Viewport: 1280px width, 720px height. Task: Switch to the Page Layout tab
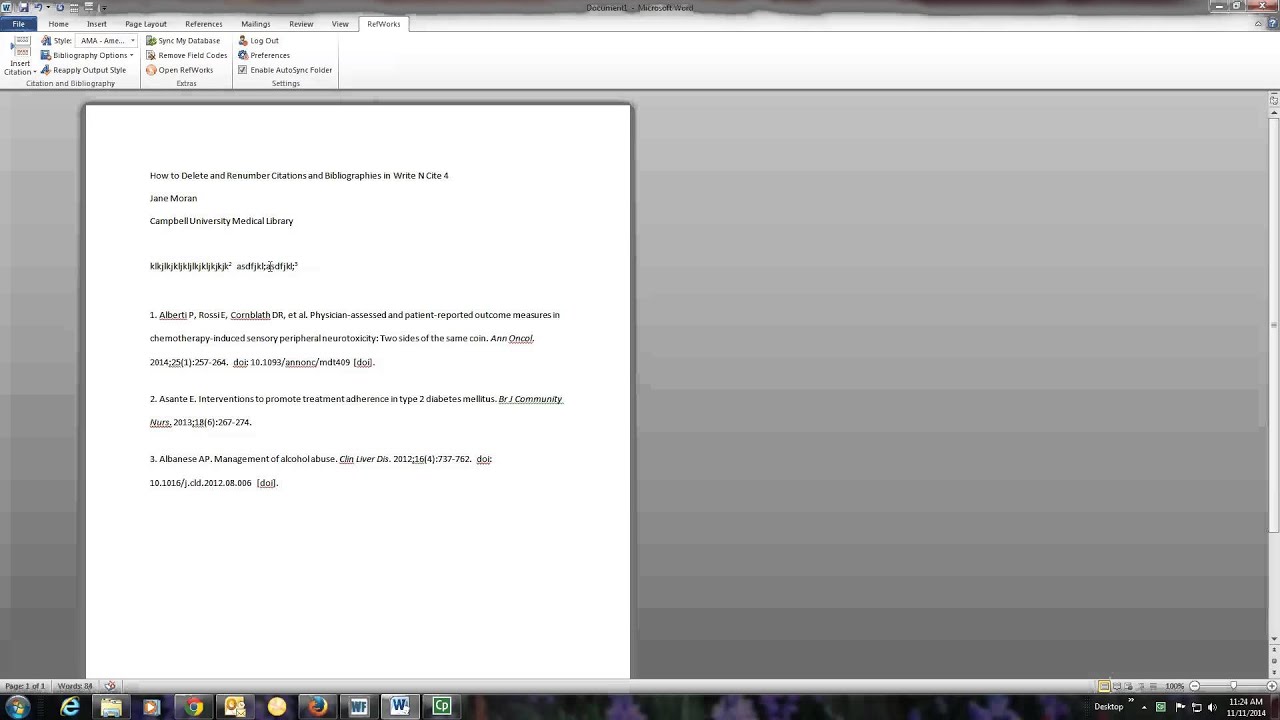click(146, 24)
